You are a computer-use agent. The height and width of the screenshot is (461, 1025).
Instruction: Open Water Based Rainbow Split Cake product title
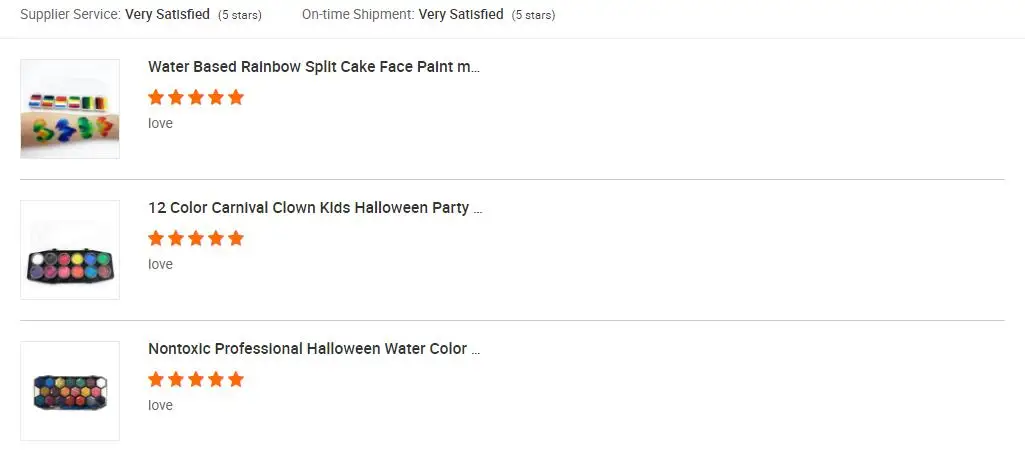(x=314, y=67)
